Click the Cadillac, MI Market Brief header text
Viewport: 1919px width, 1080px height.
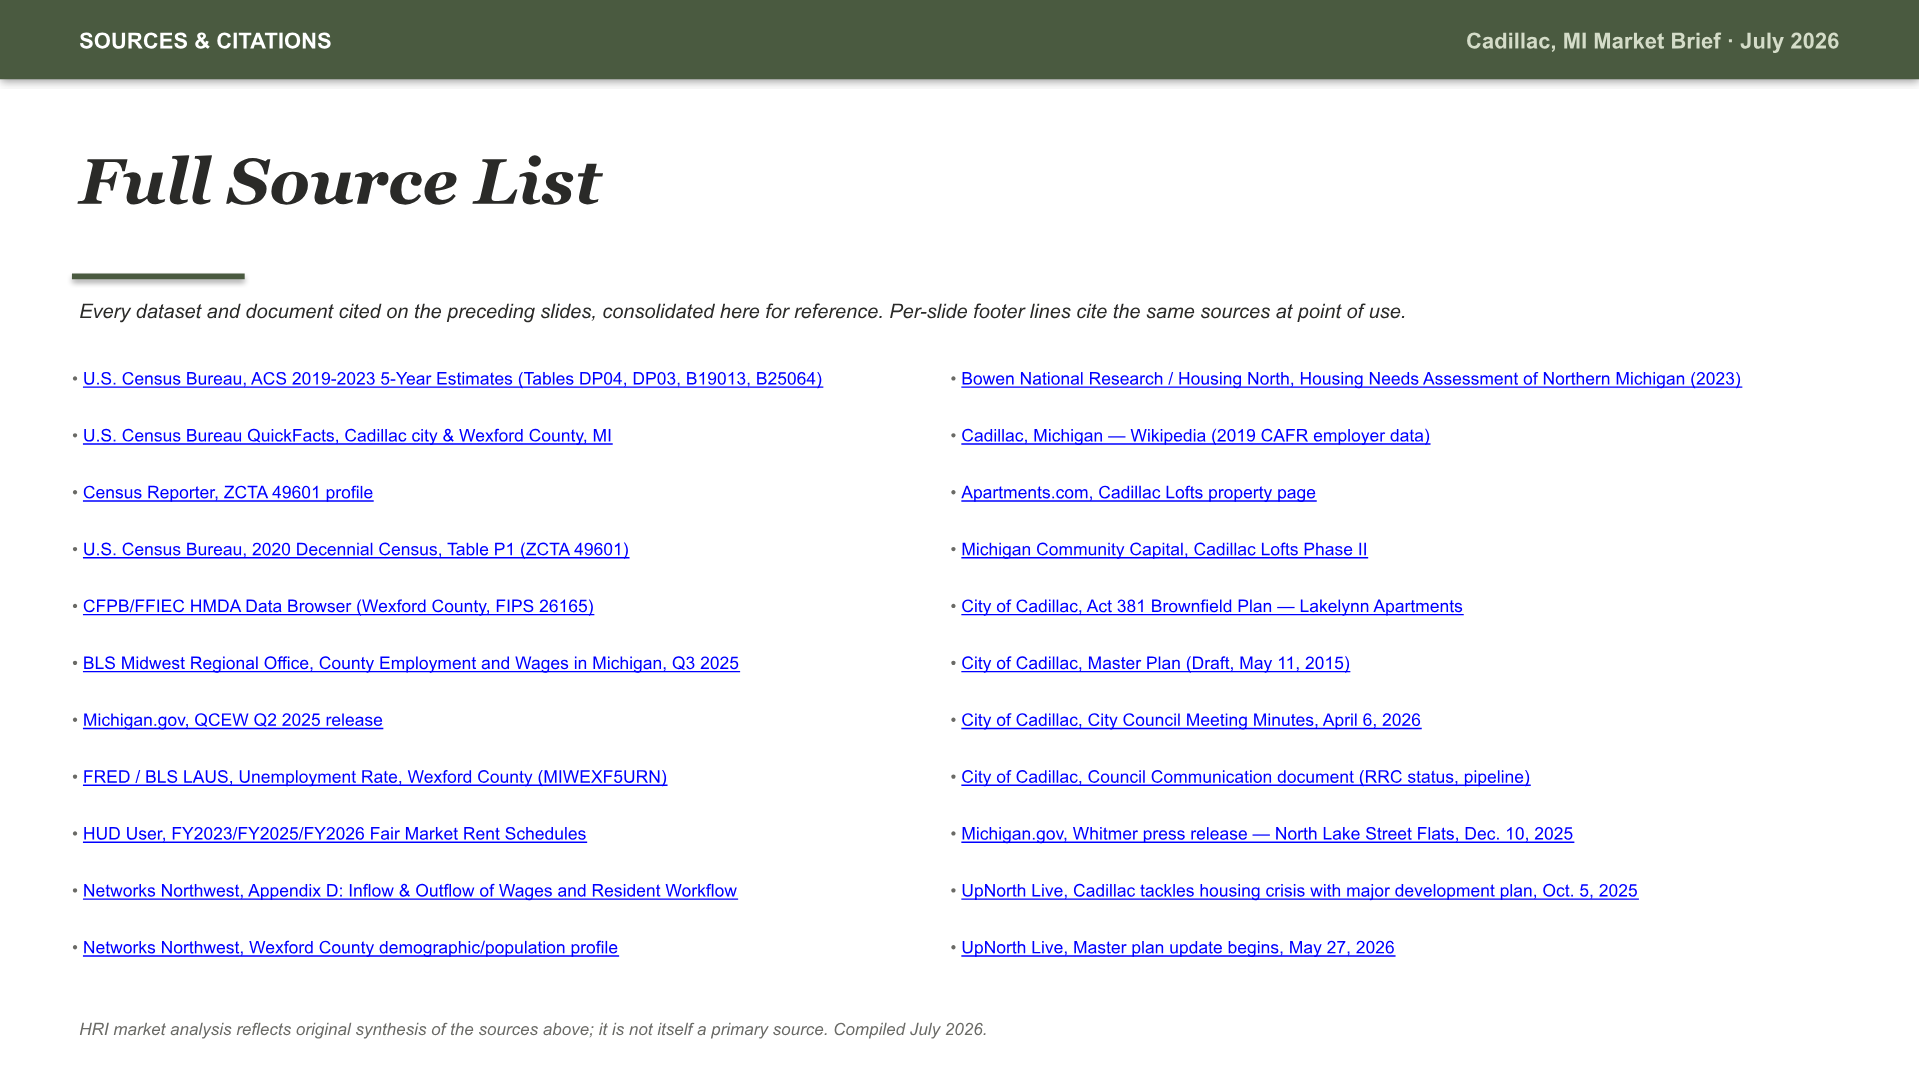(1652, 41)
